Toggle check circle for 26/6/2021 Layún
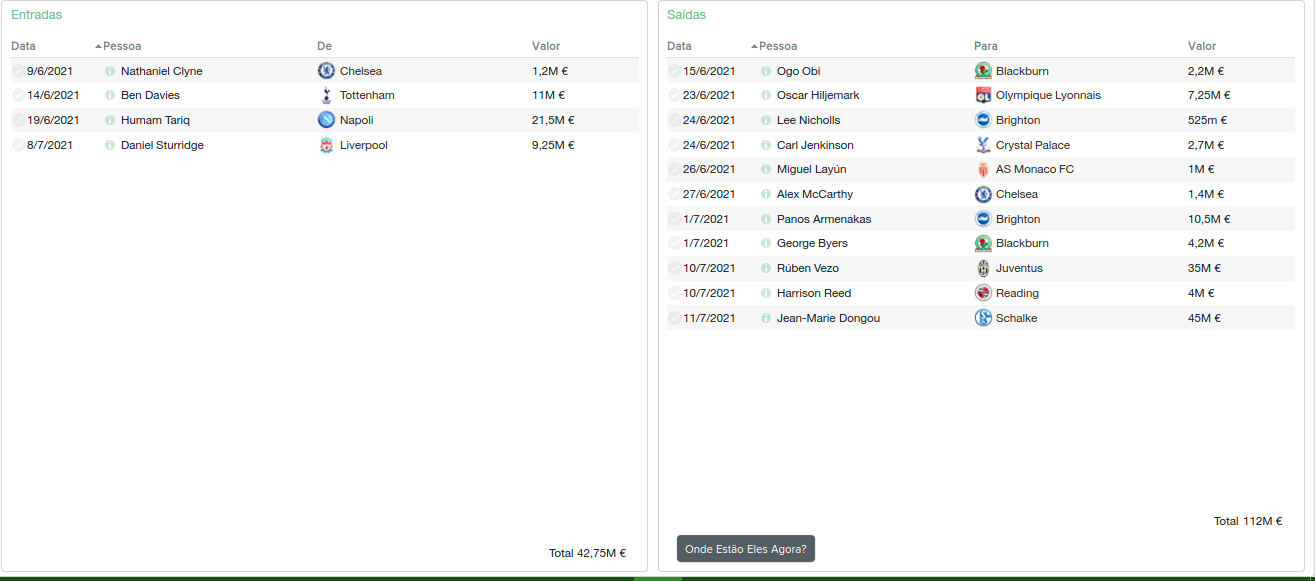 pyautogui.click(x=674, y=169)
